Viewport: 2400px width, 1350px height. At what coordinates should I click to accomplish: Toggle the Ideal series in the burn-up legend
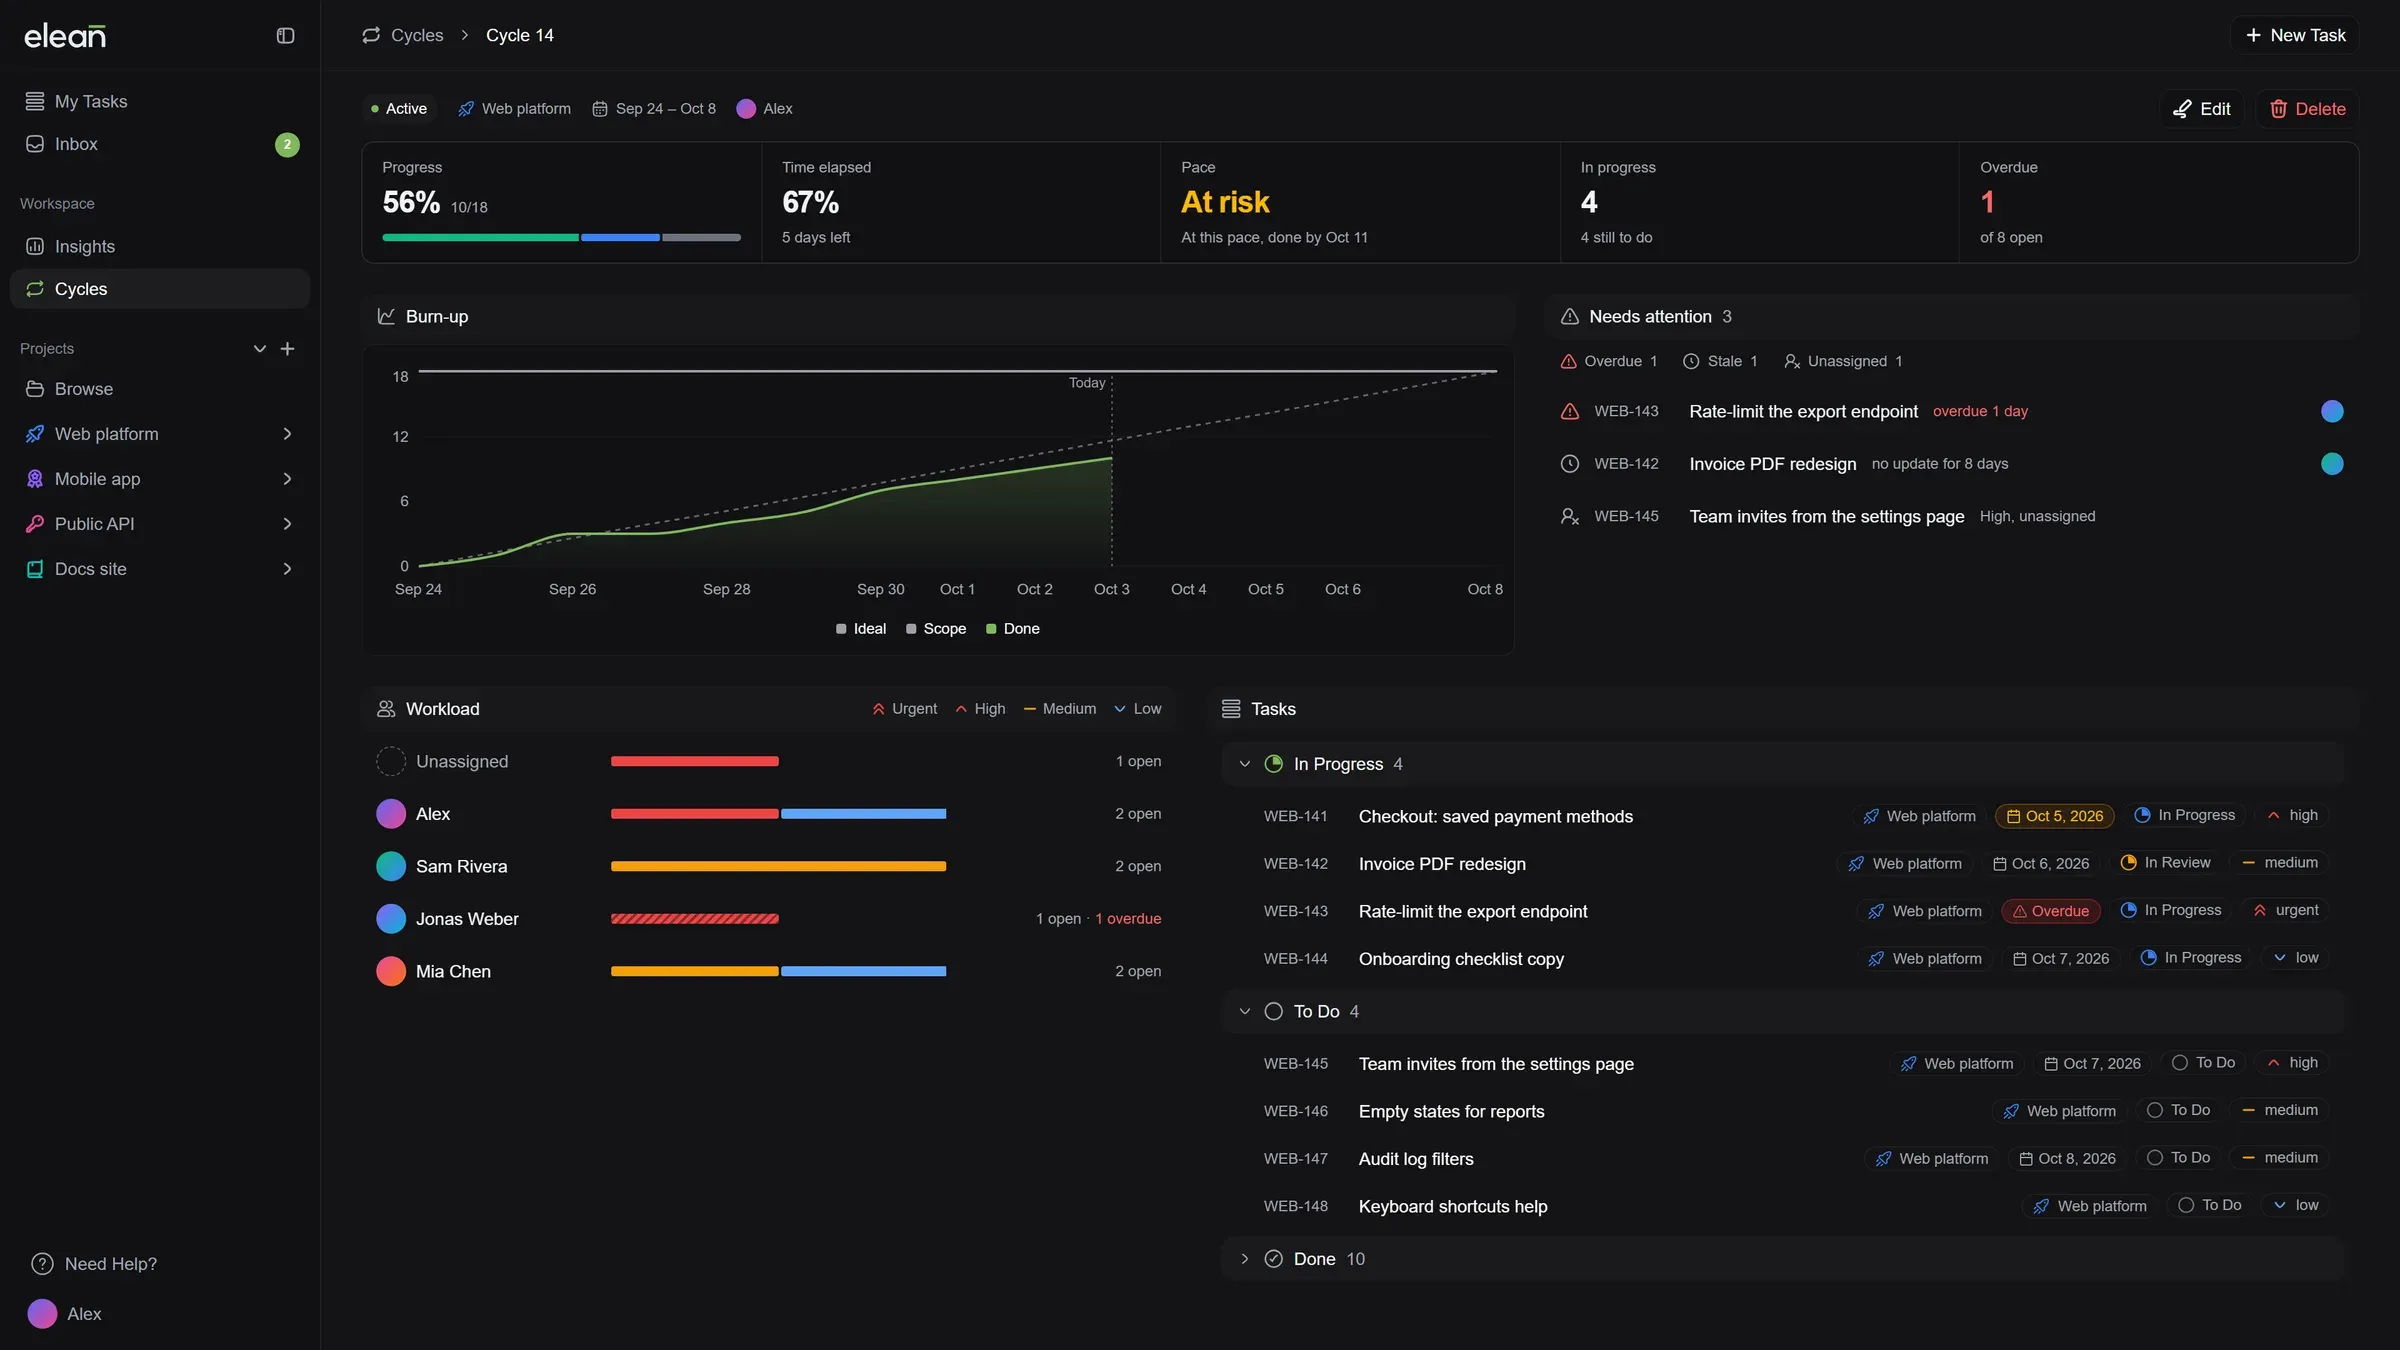click(861, 629)
